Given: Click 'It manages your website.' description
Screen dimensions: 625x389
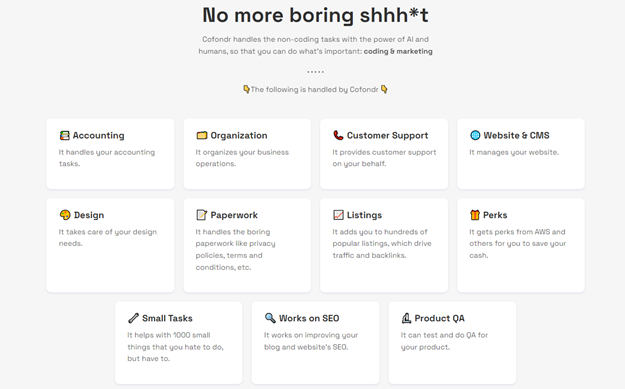Looking at the screenshot, I should pos(514,152).
